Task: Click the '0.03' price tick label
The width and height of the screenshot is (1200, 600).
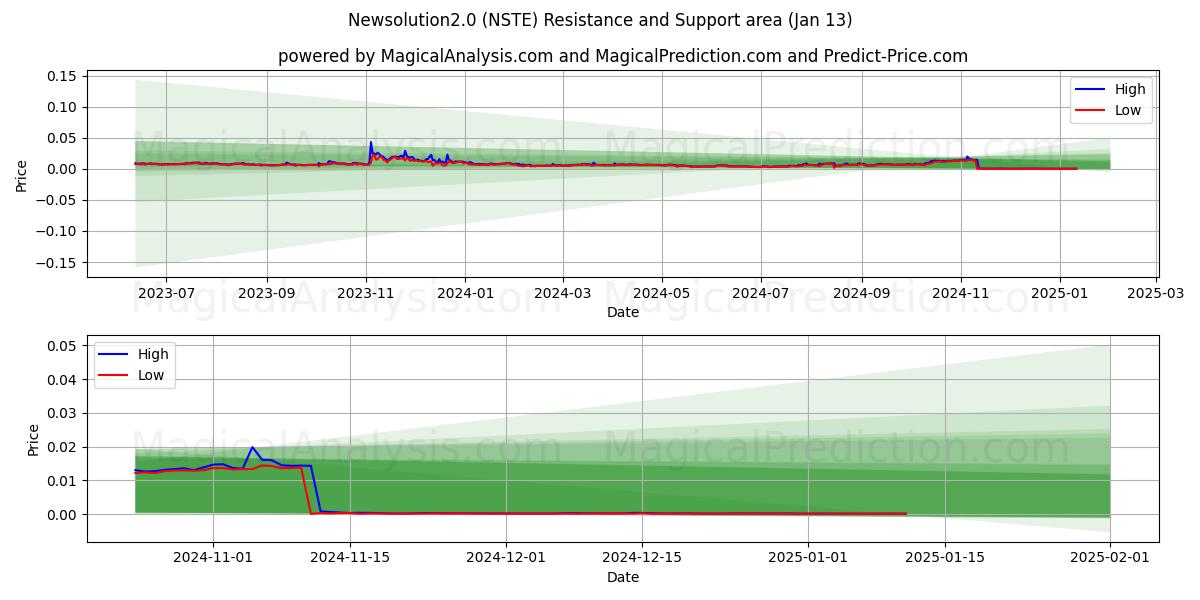Action: tap(62, 413)
